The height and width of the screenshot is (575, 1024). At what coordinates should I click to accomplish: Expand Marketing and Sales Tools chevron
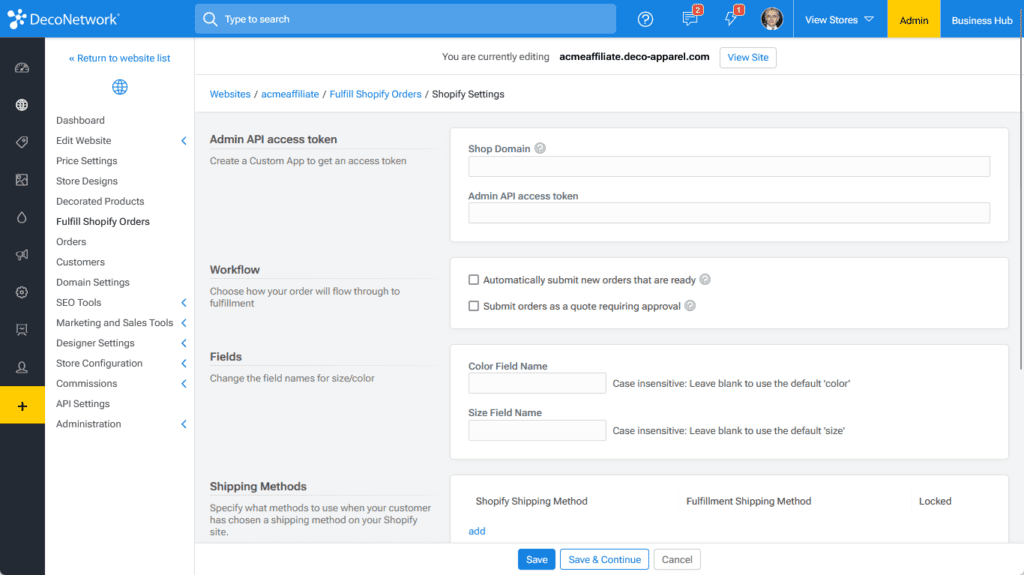coord(184,323)
